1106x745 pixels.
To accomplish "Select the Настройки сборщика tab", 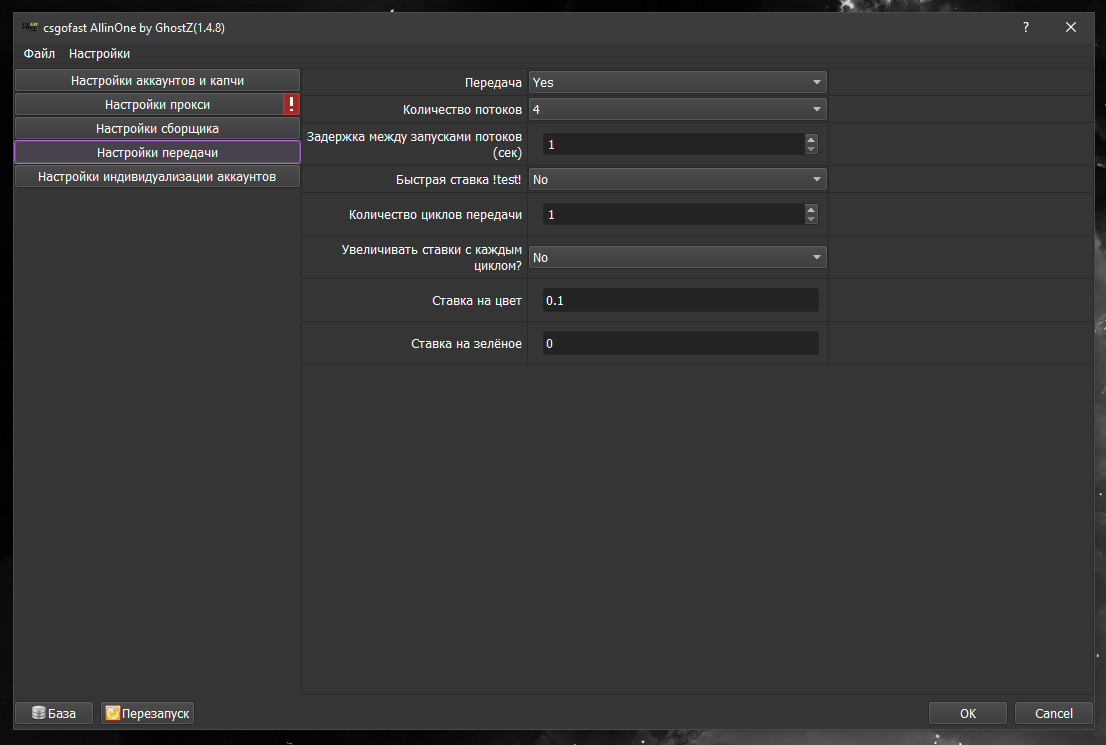I will (157, 128).
